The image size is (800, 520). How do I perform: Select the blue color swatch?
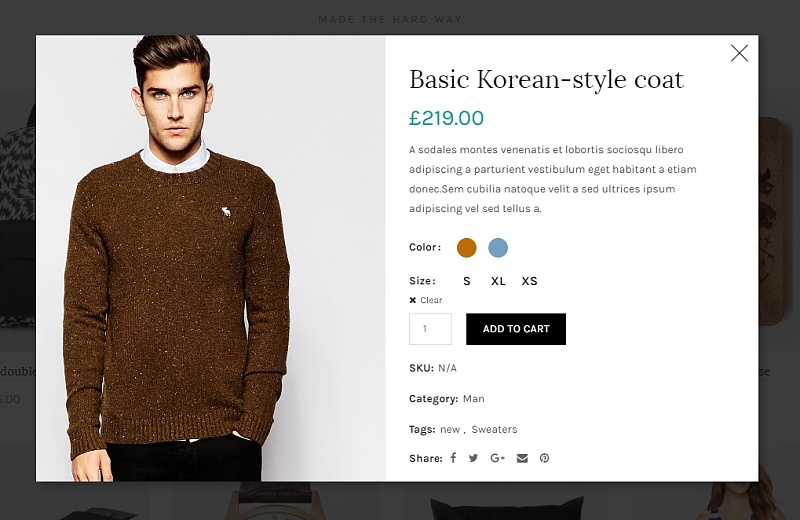tap(498, 248)
